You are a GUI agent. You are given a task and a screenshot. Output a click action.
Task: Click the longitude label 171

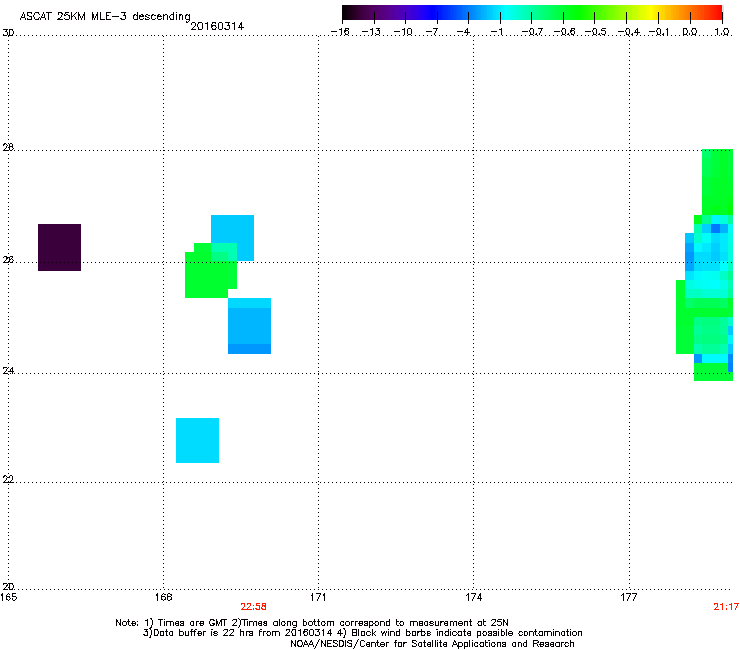point(318,597)
